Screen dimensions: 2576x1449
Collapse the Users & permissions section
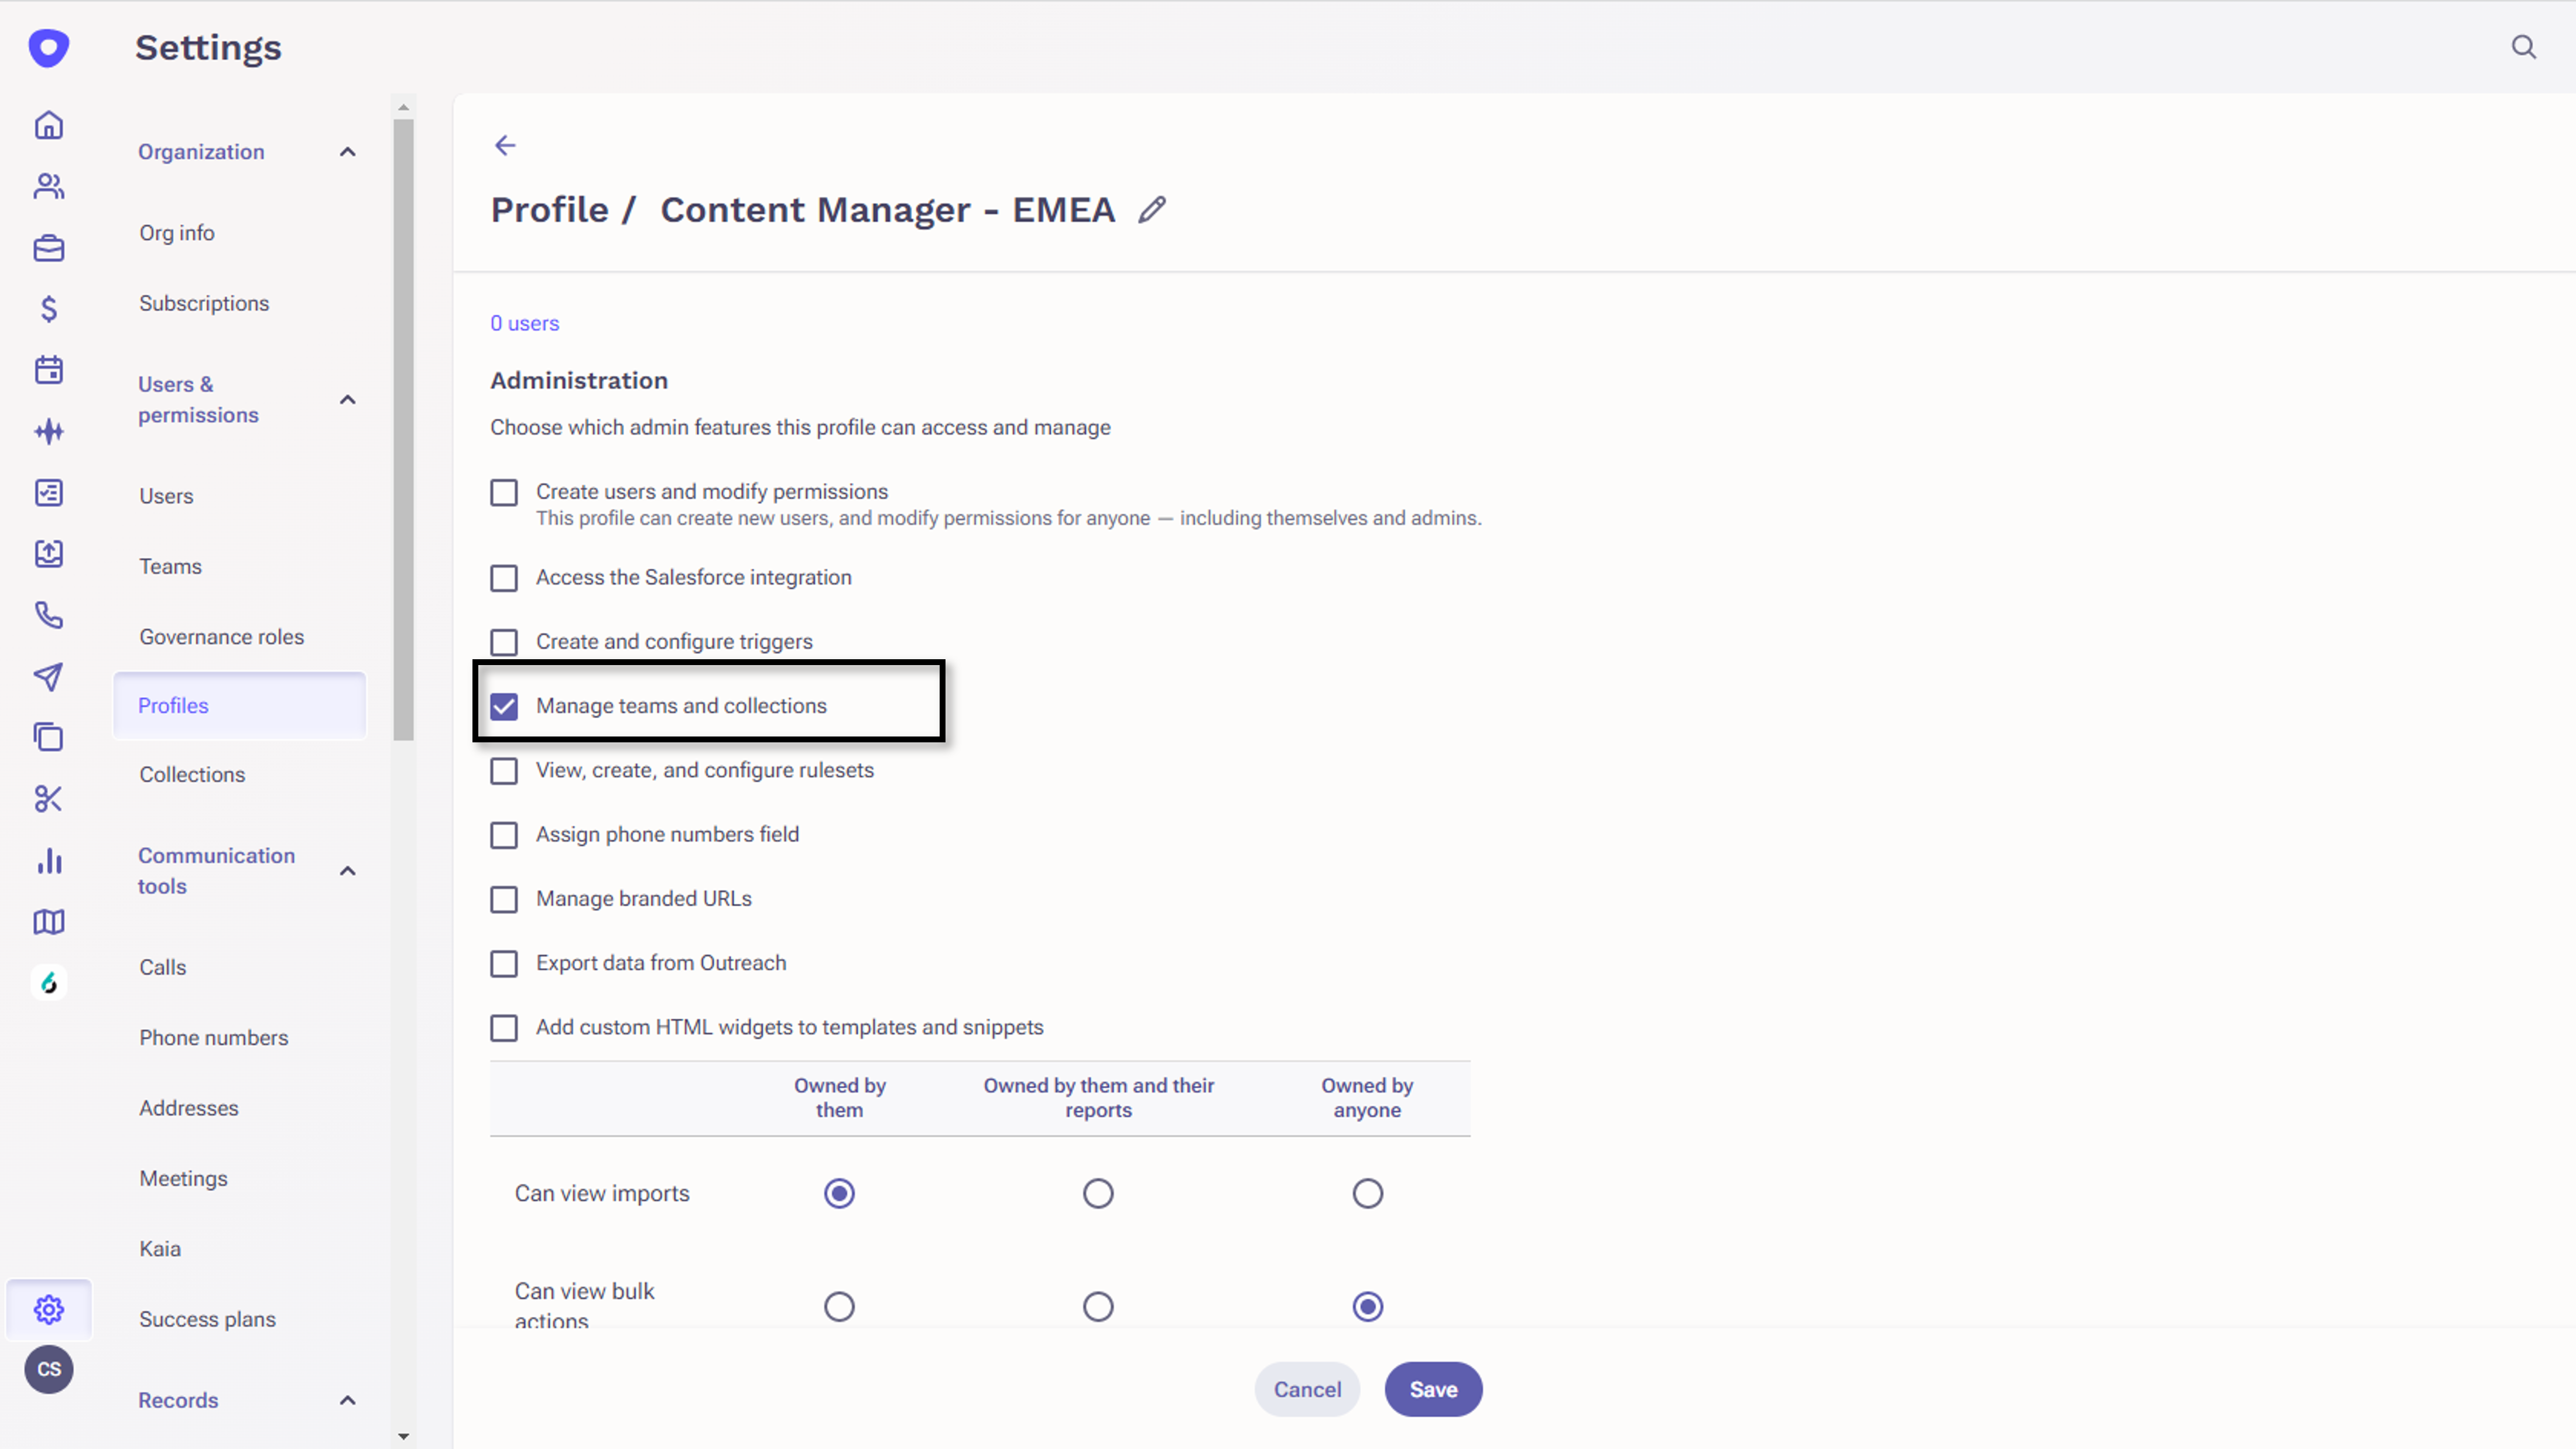pos(347,399)
